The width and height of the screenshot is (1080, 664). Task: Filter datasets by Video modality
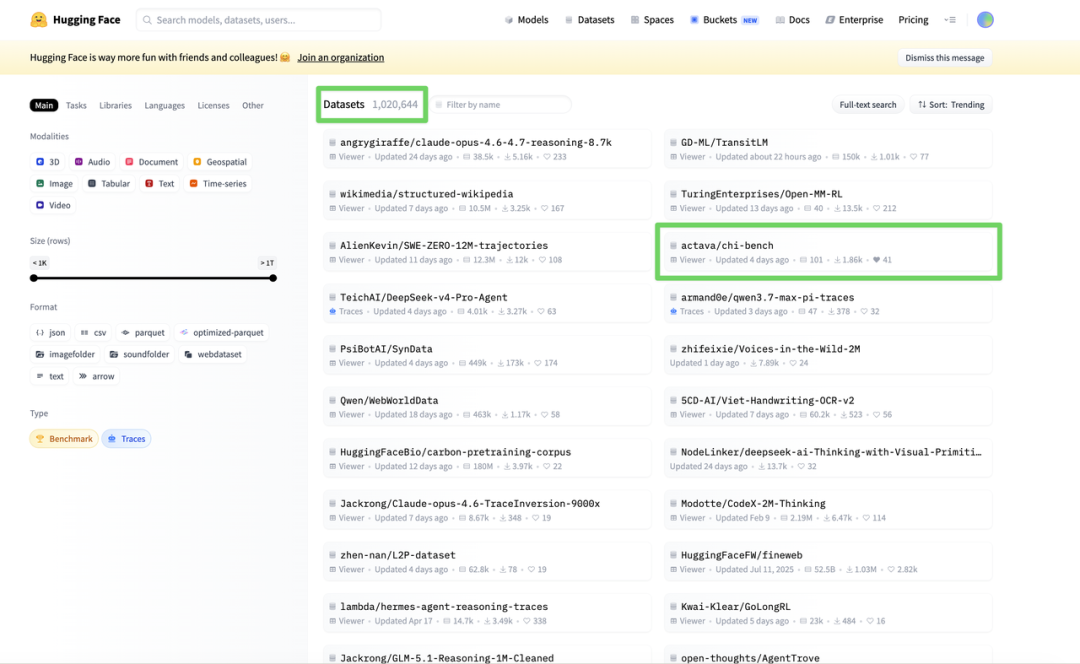(x=53, y=205)
